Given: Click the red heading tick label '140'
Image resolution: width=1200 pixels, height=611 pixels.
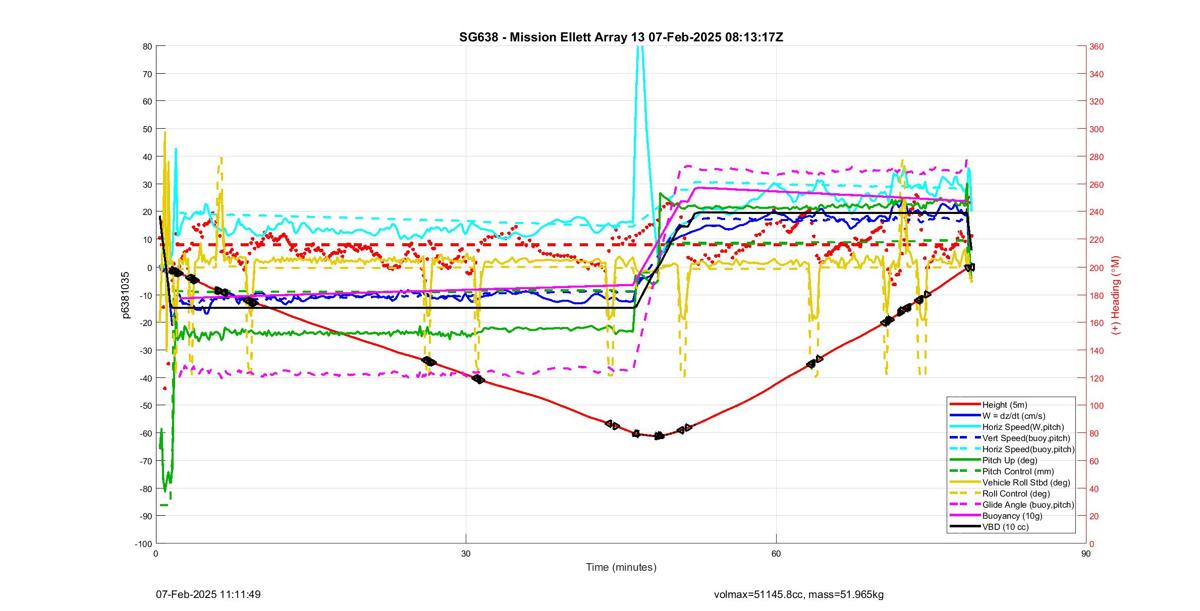Looking at the screenshot, I should (x=1097, y=350).
